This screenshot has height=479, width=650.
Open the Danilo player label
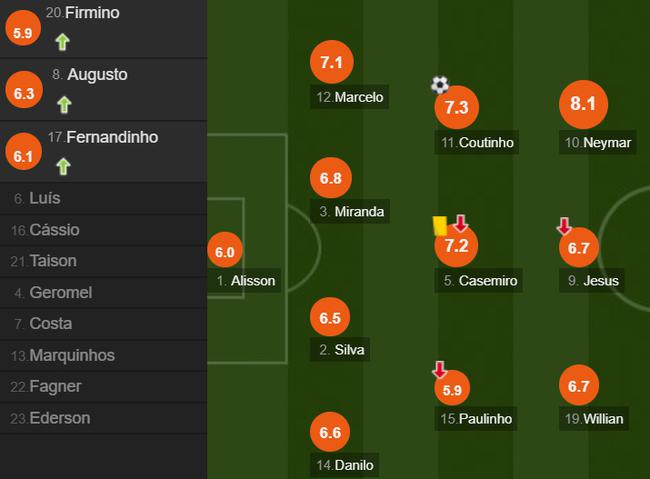(x=346, y=465)
